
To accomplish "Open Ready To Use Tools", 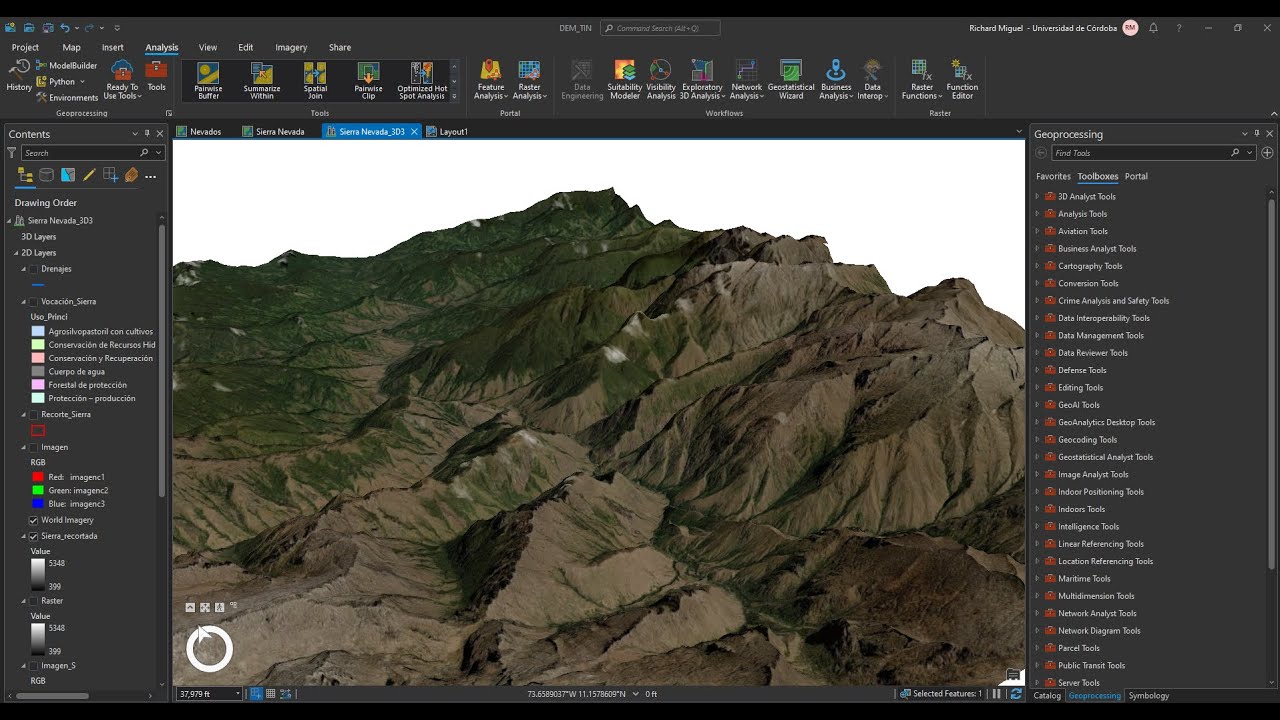I will tap(122, 79).
